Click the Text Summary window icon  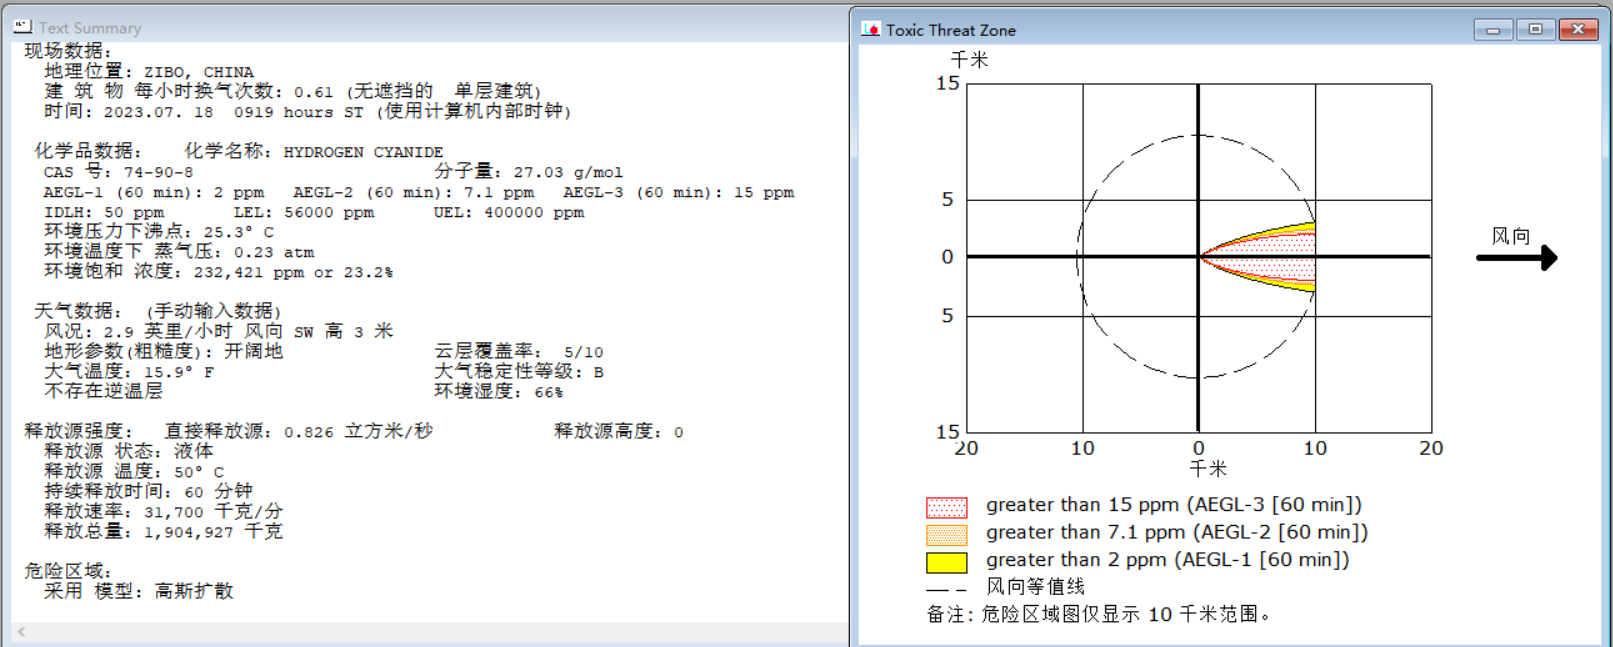point(23,27)
